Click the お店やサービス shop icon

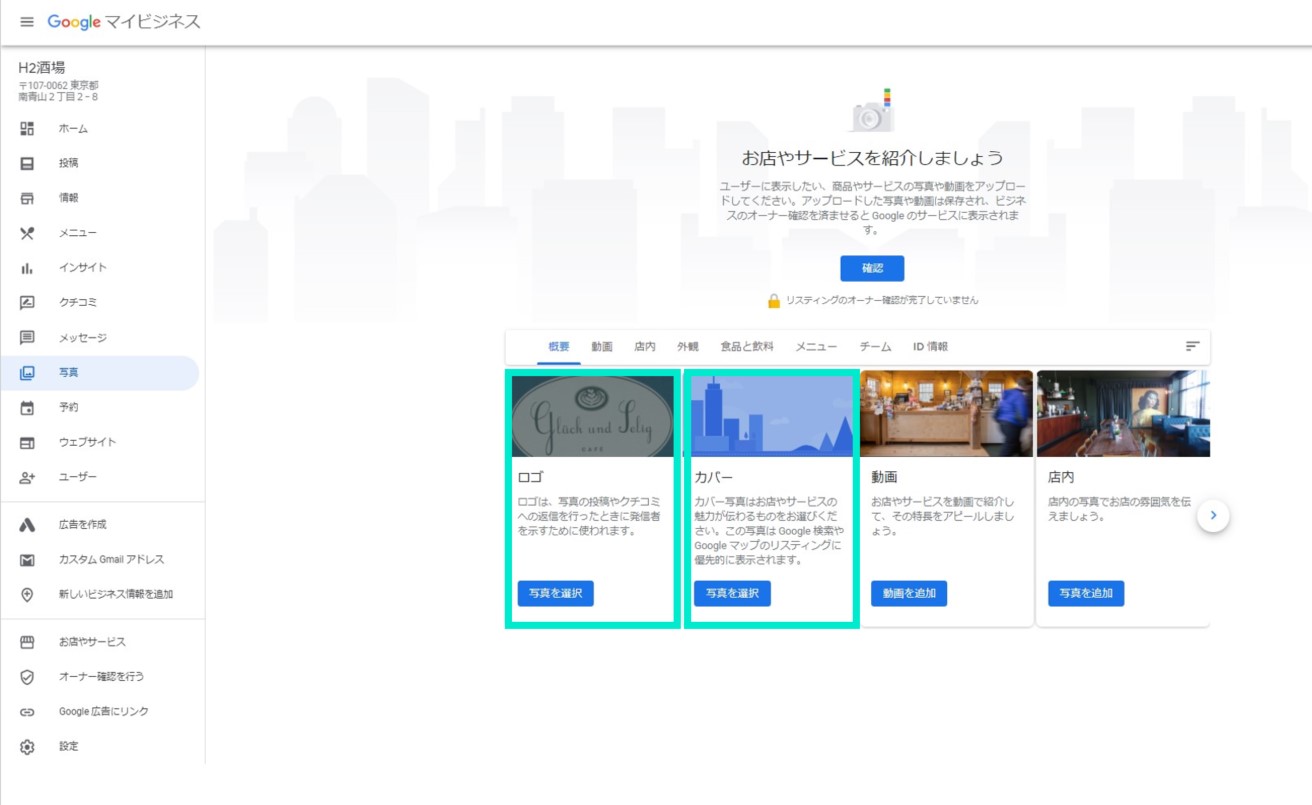(27, 642)
